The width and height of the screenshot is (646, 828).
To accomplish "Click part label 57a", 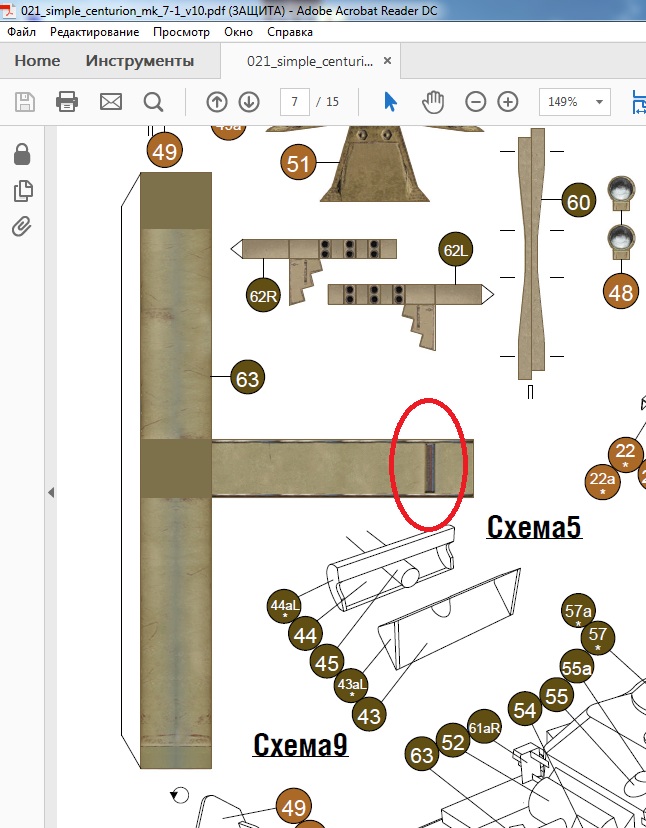I will [578, 611].
